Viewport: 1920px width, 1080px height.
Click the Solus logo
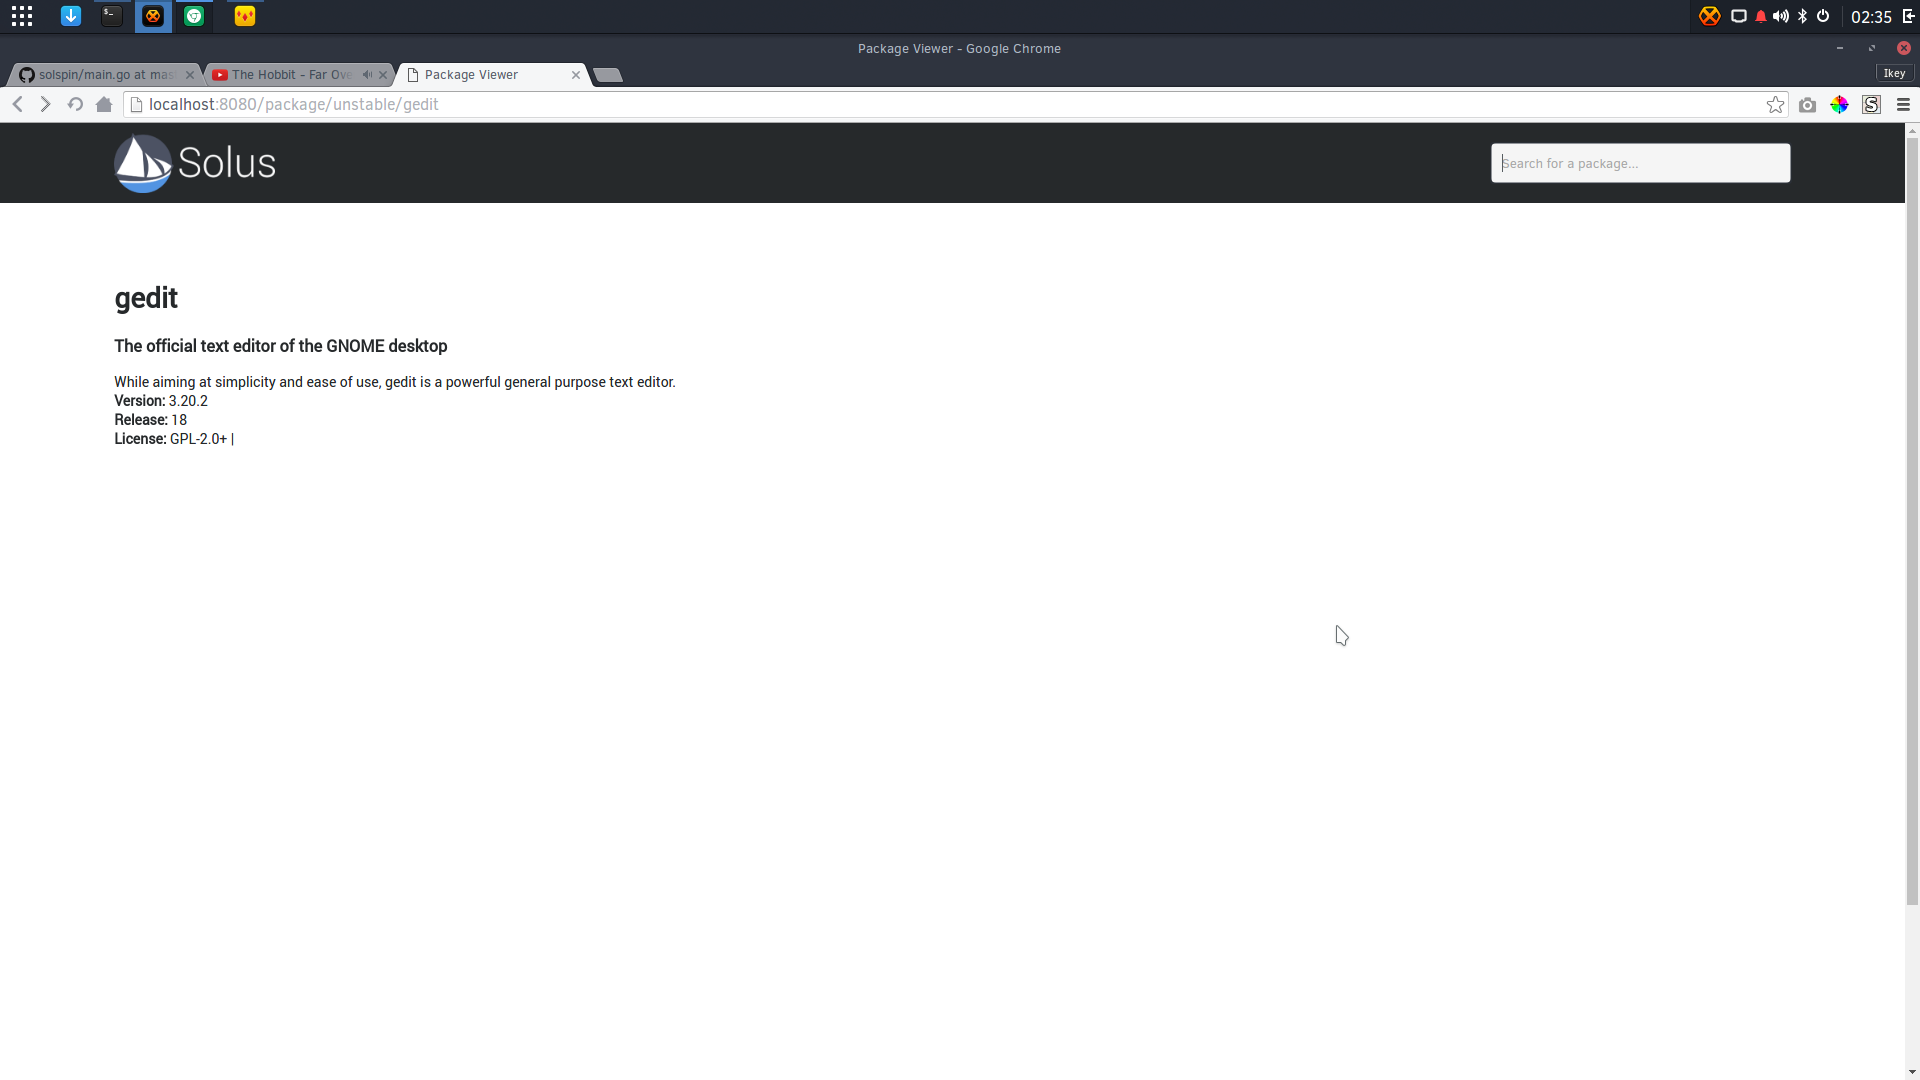pyautogui.click(x=195, y=163)
